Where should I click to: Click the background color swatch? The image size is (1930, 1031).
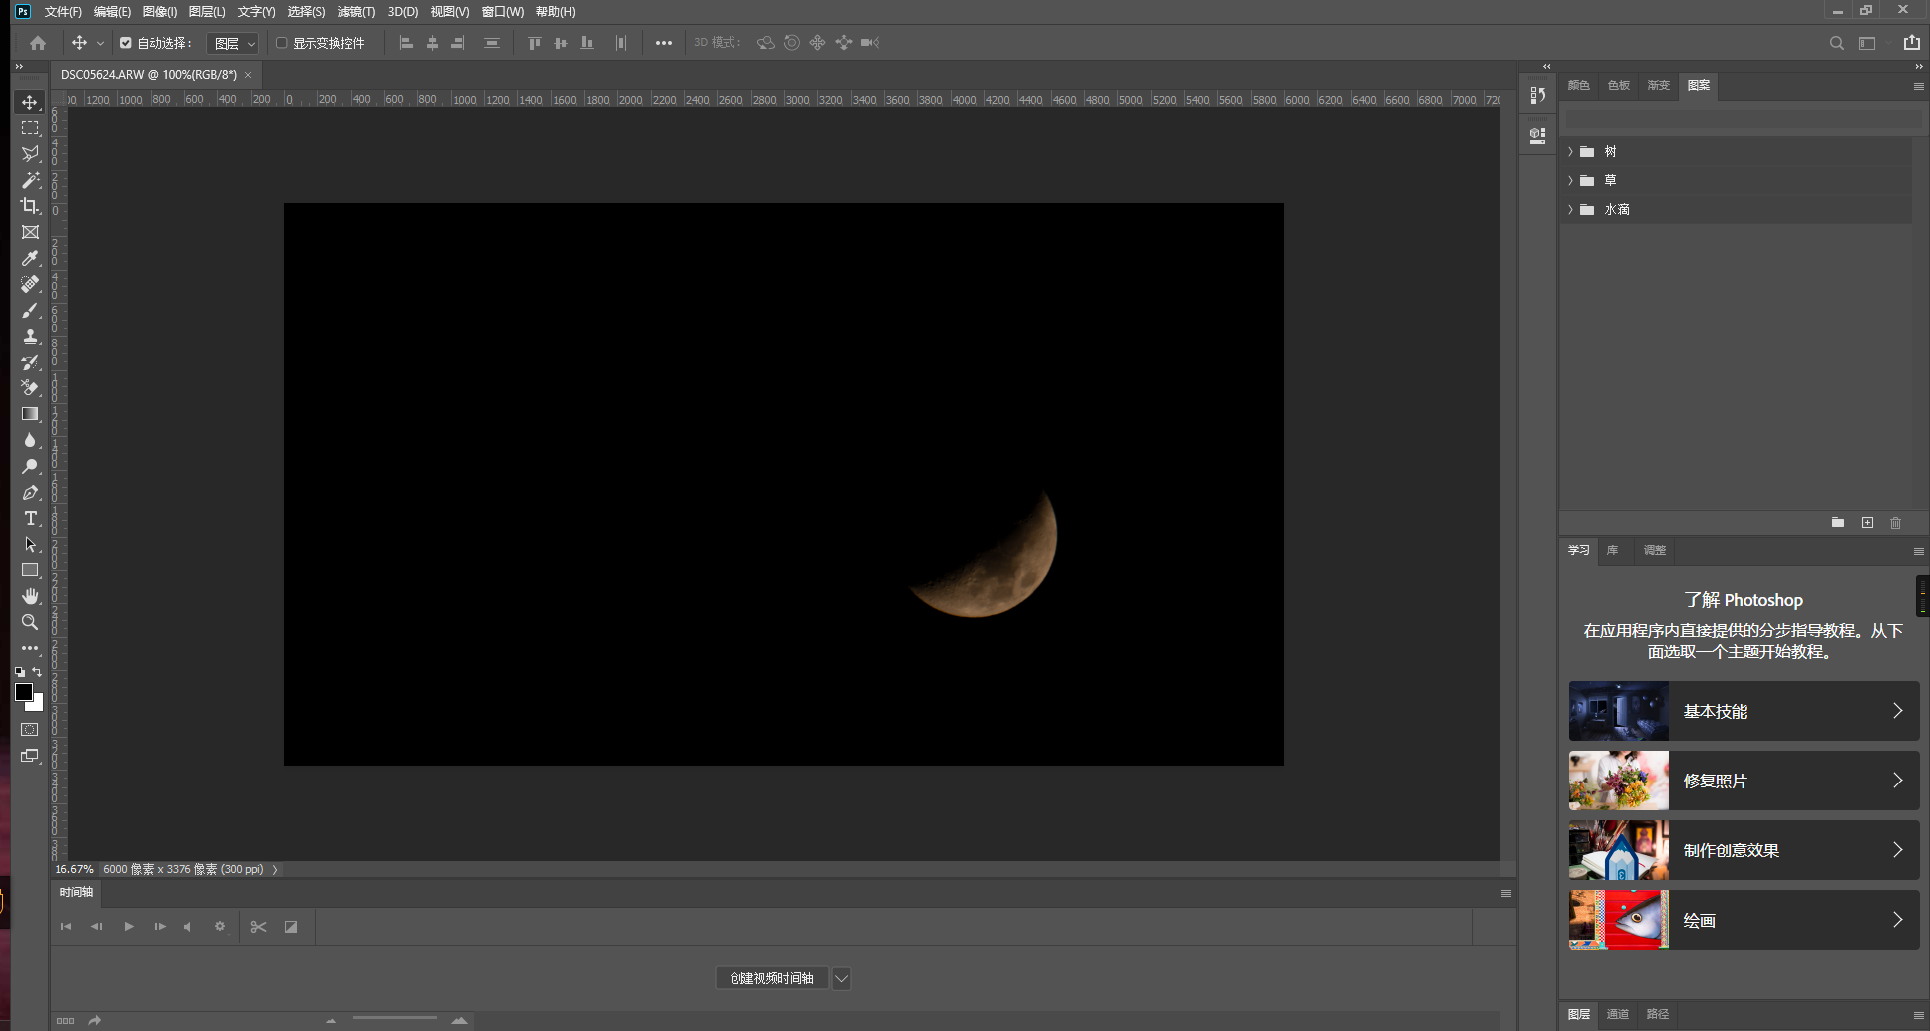tap(38, 705)
